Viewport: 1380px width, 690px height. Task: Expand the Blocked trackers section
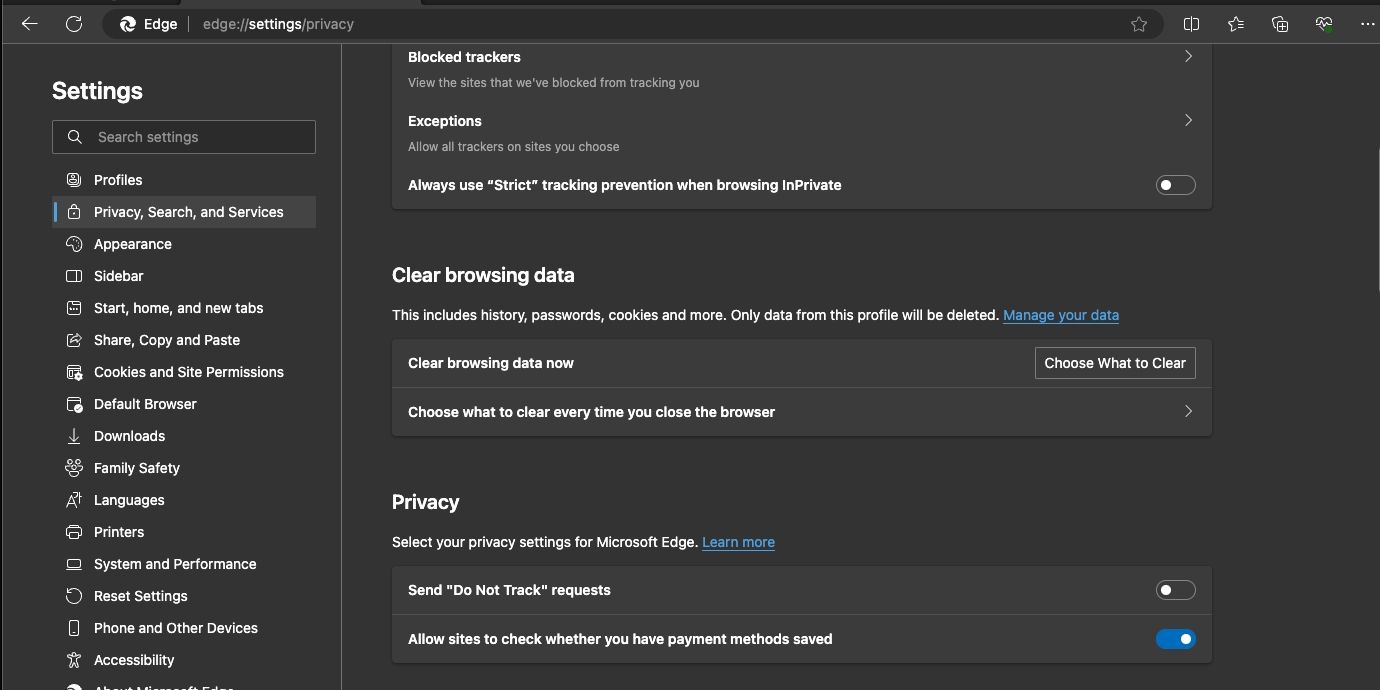1188,57
